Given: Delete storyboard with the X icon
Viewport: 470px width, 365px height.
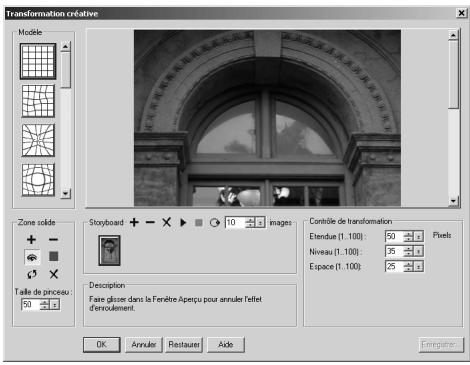Looking at the screenshot, I should pyautogui.click(x=167, y=222).
